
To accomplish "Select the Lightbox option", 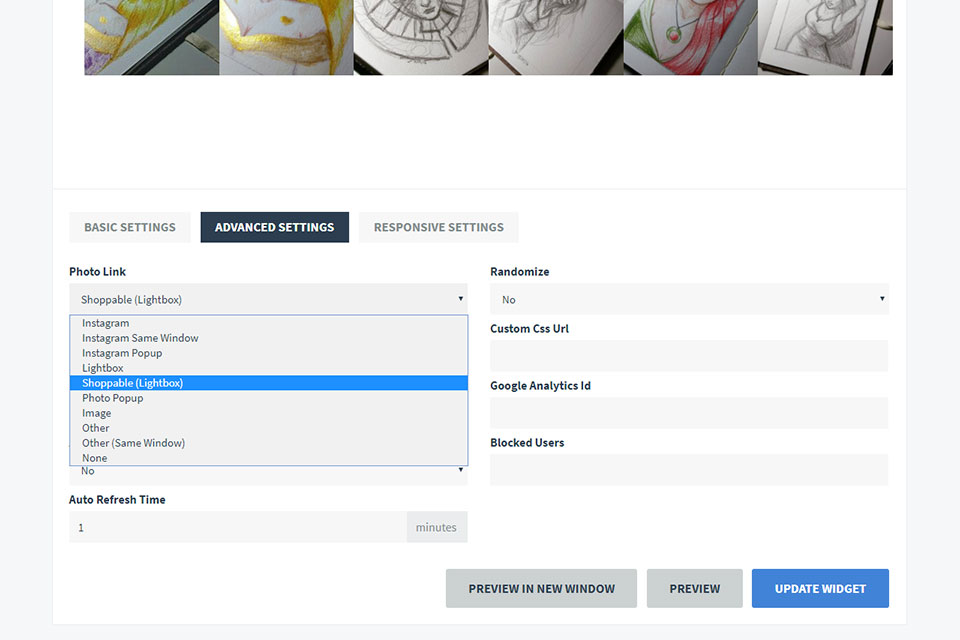I will (x=269, y=368).
